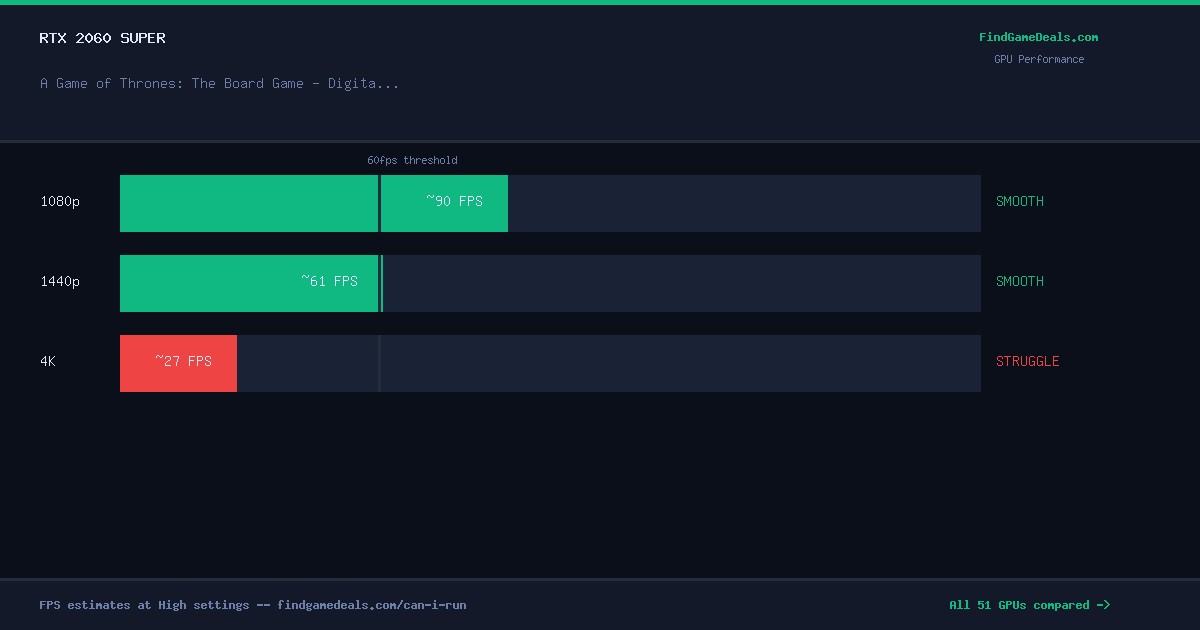Select the 1440p resolution label

[60, 281]
